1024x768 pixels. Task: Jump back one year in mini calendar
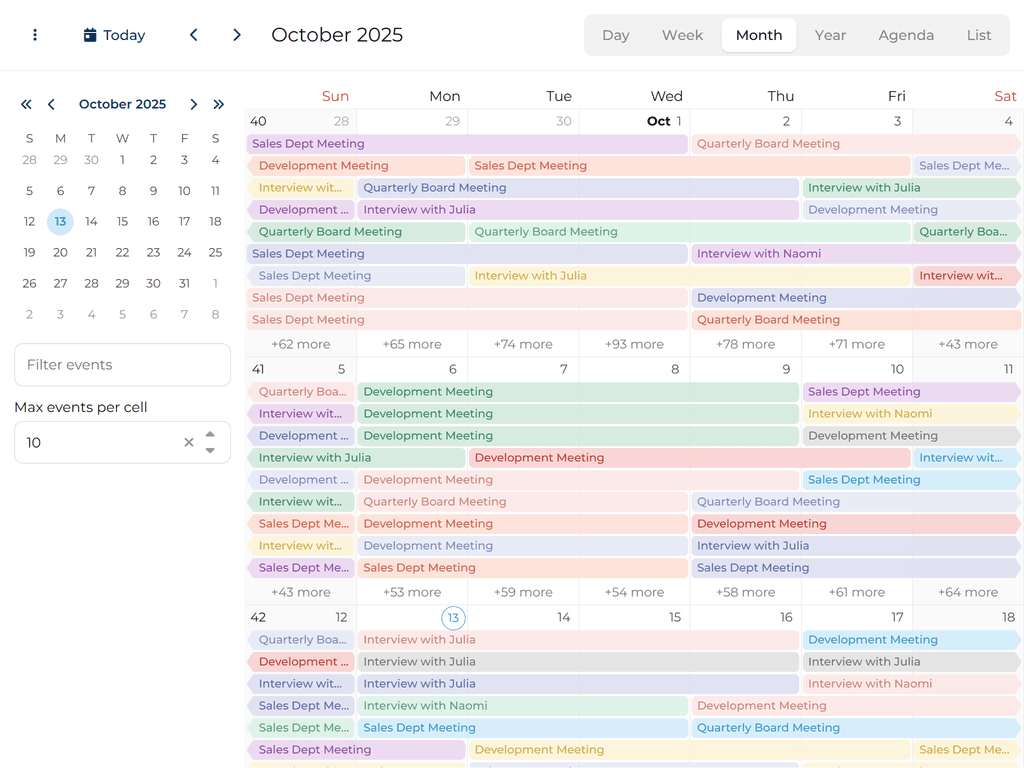26,104
